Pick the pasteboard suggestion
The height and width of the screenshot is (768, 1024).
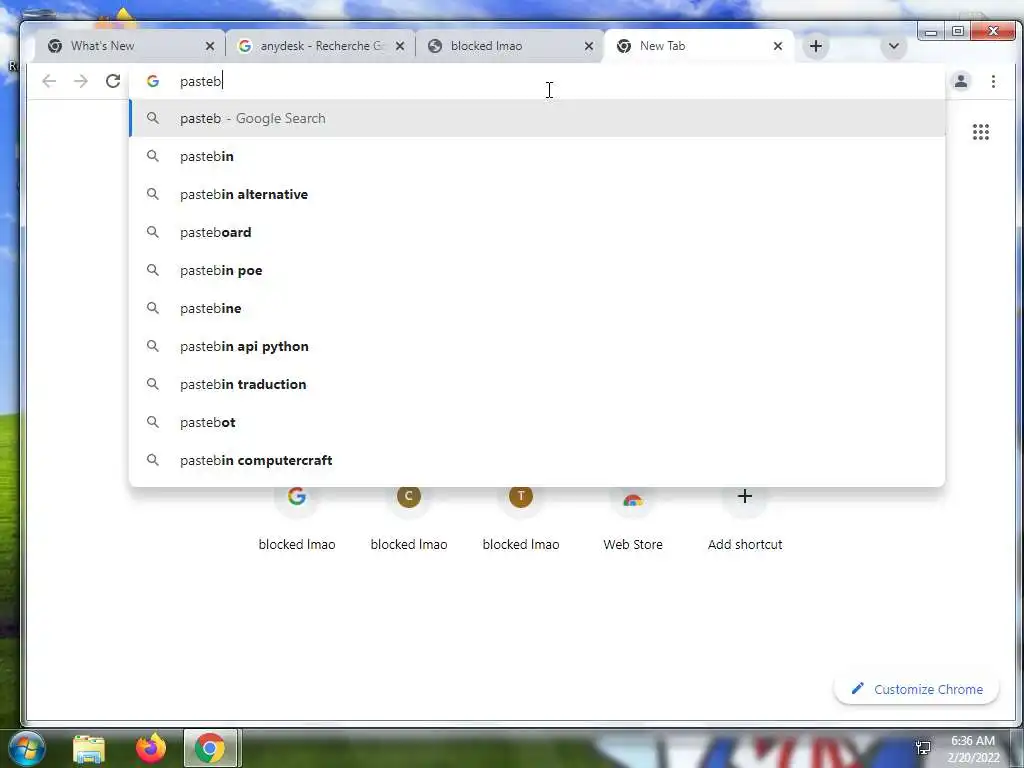pos(537,232)
